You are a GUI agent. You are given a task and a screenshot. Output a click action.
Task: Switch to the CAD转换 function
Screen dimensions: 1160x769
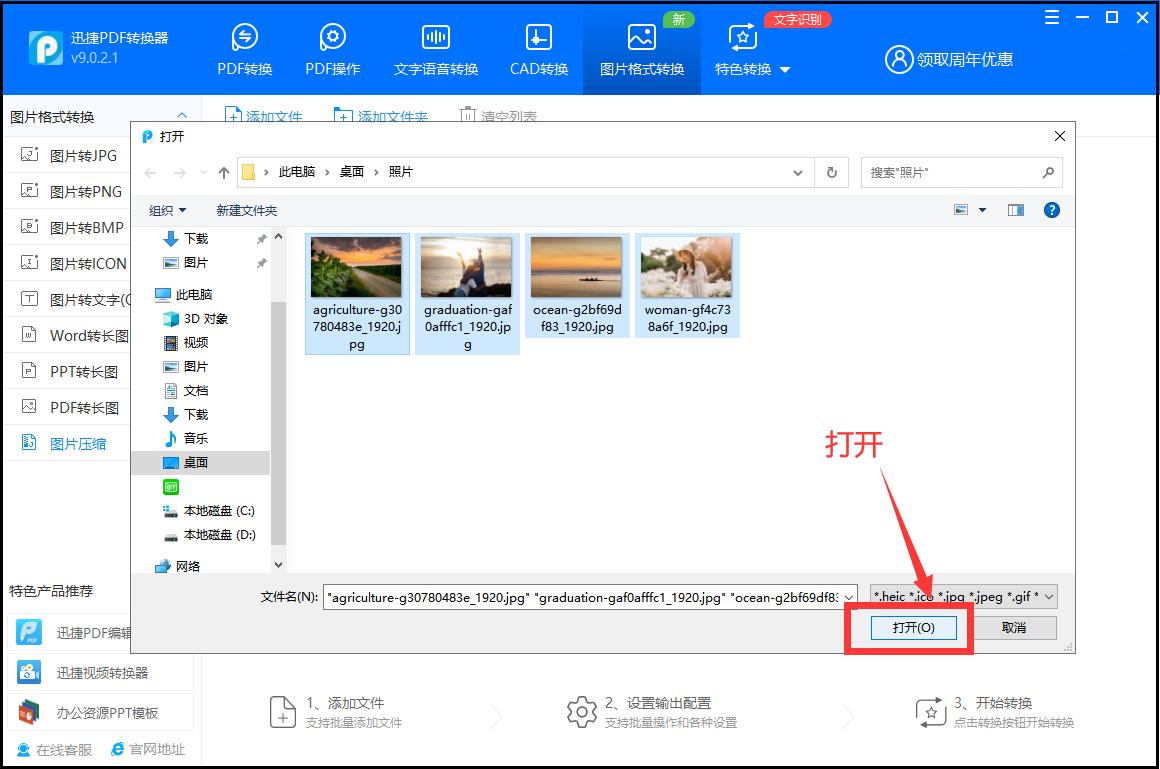[537, 47]
